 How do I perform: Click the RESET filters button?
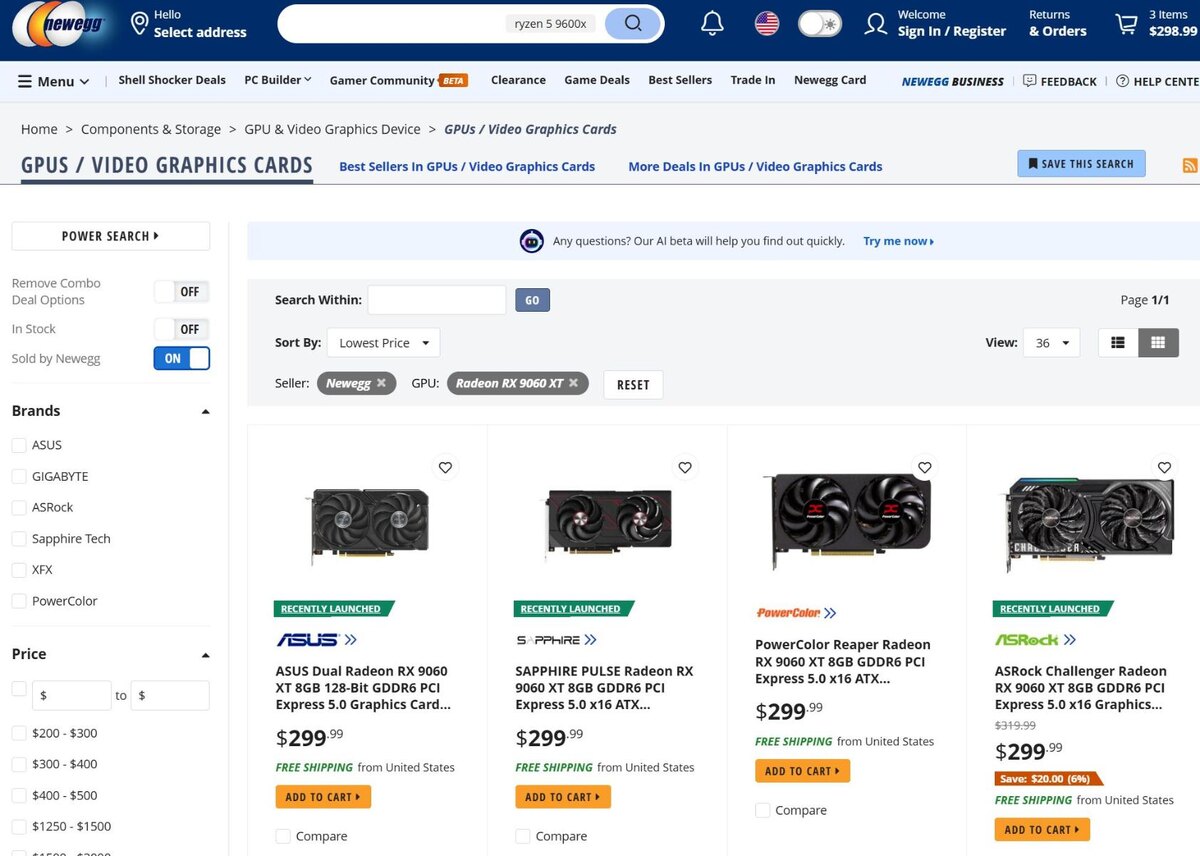pyautogui.click(x=633, y=384)
